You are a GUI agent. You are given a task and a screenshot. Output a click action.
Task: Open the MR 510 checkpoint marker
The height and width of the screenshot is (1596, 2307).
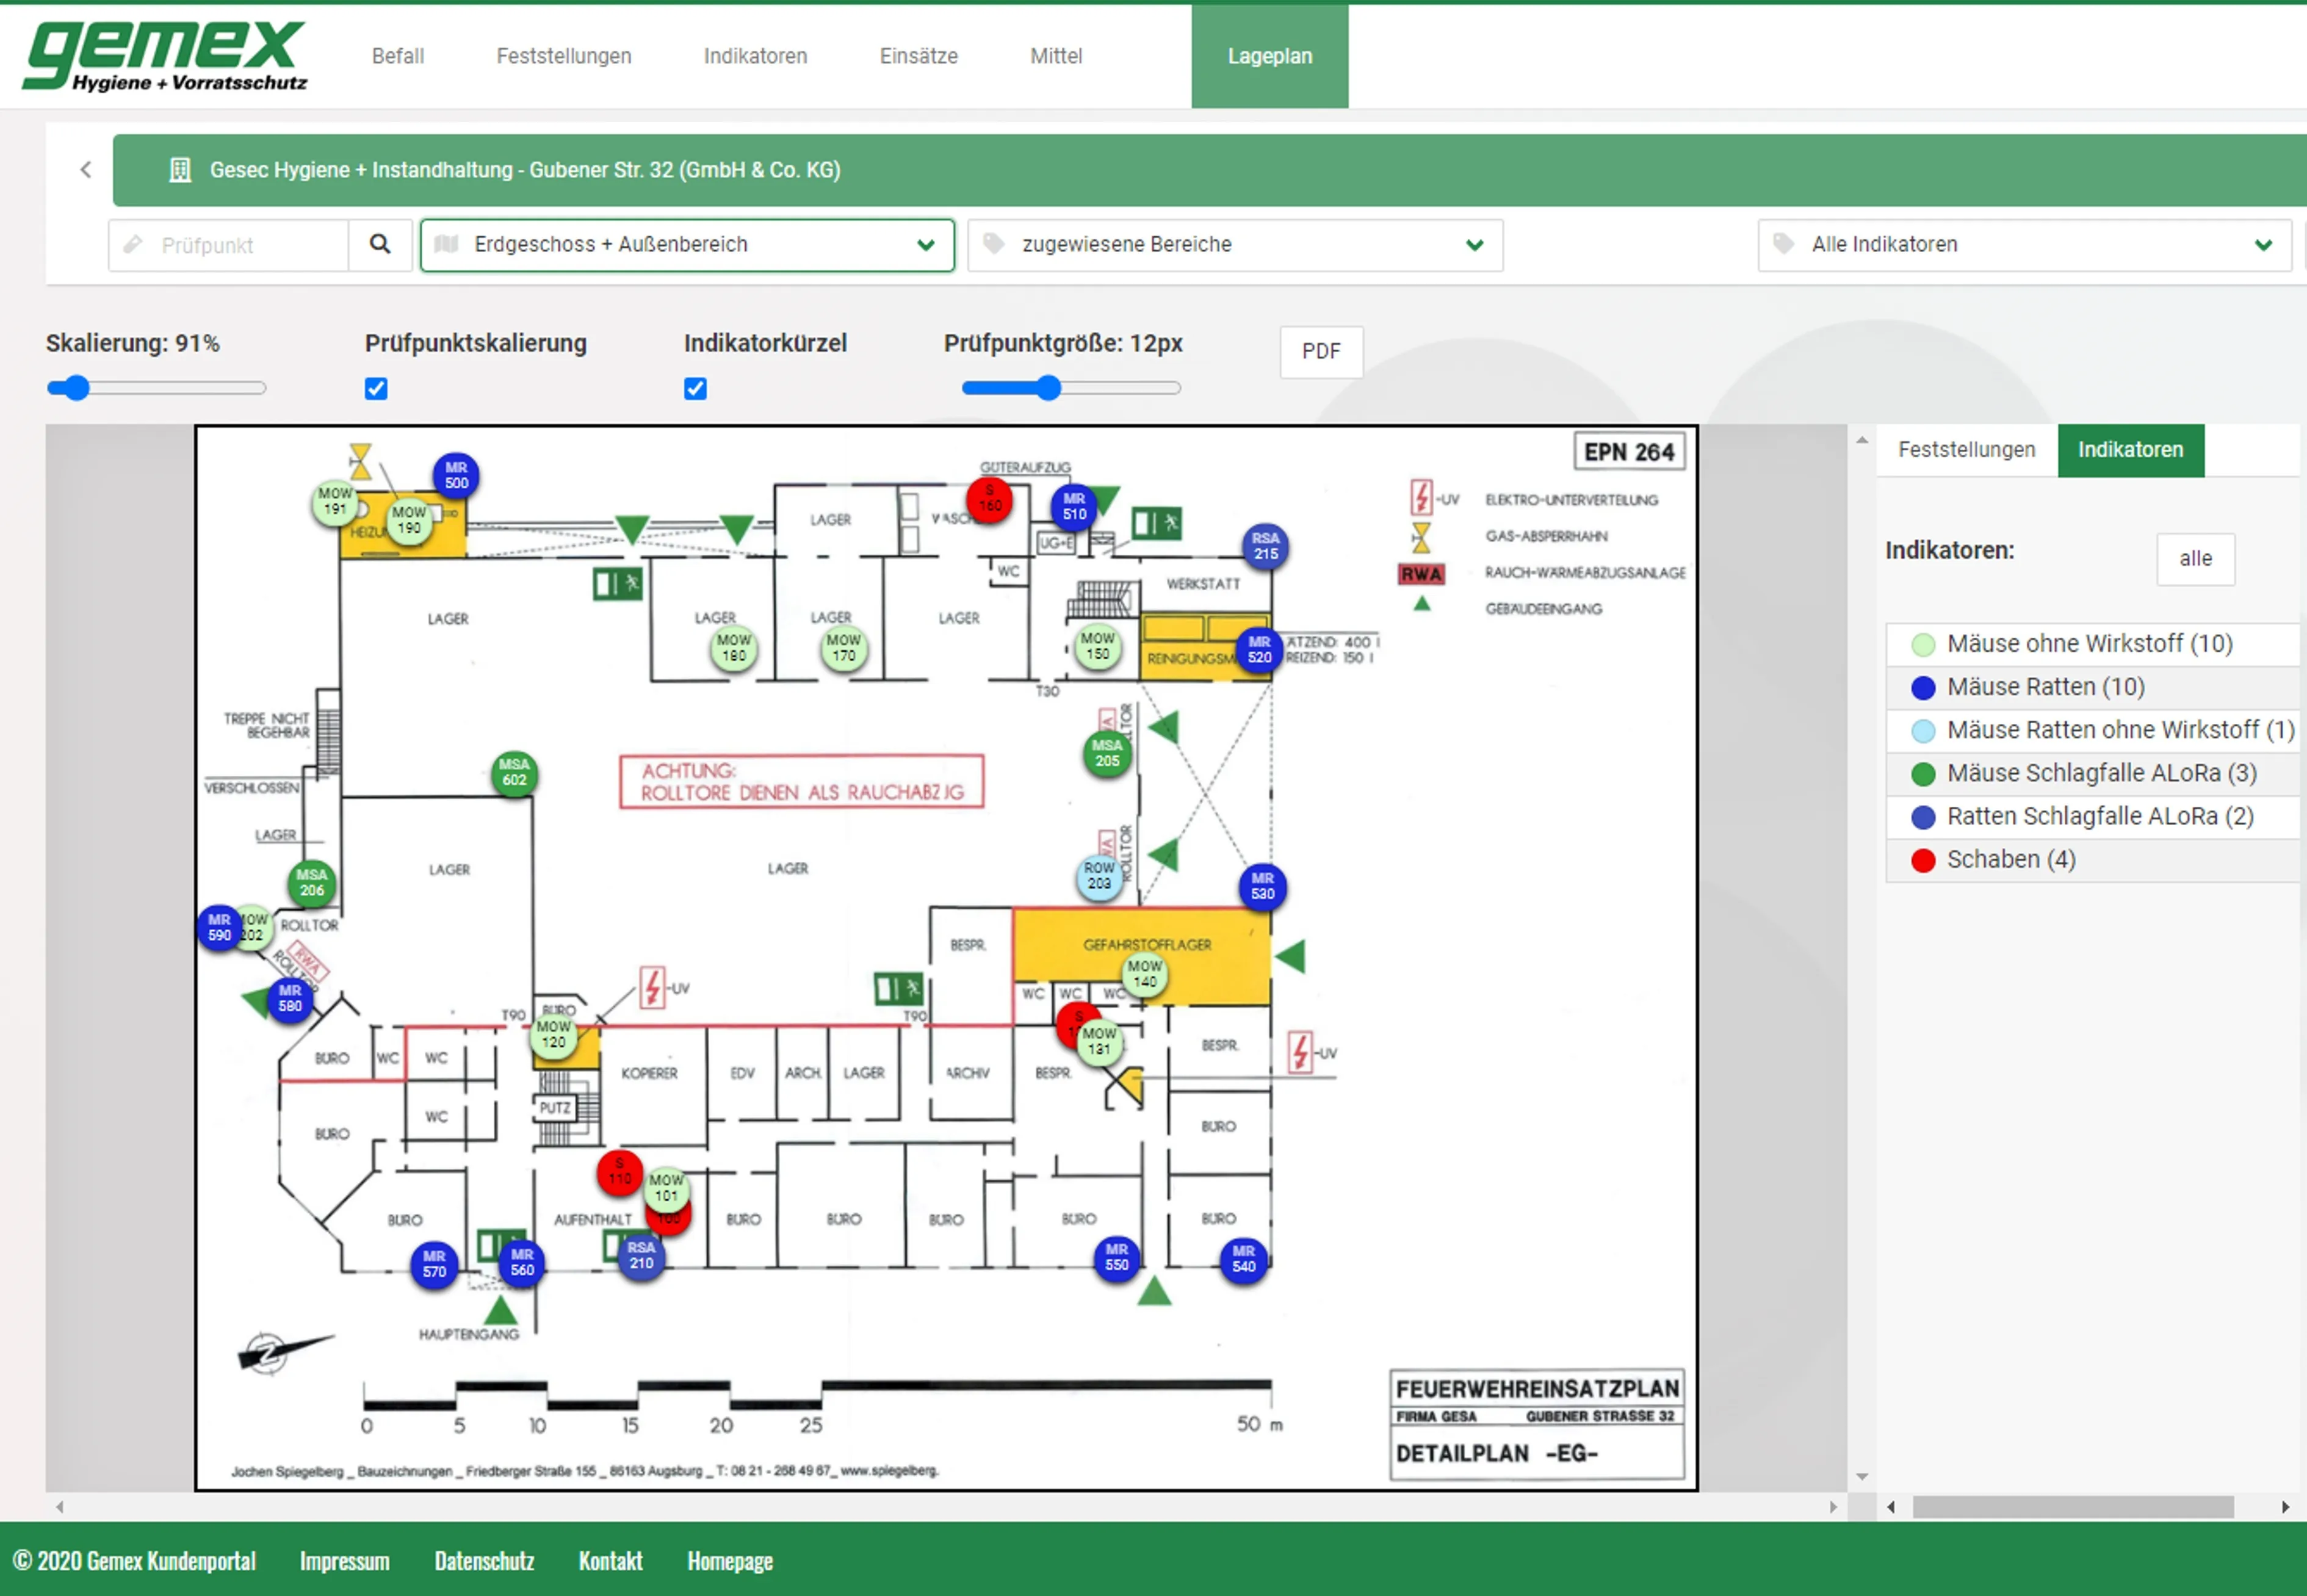coord(1074,507)
